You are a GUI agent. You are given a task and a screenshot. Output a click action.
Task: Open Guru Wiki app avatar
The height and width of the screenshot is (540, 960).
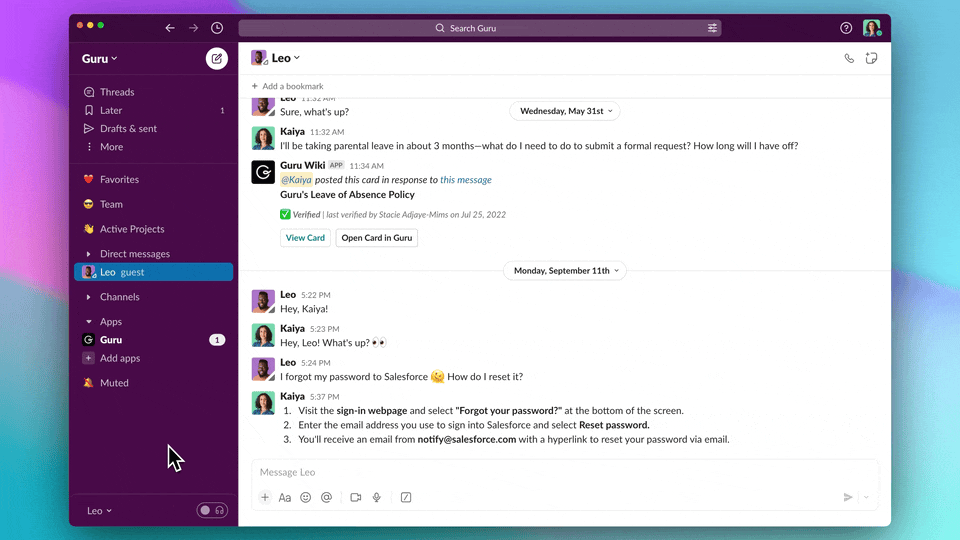[x=263, y=172]
